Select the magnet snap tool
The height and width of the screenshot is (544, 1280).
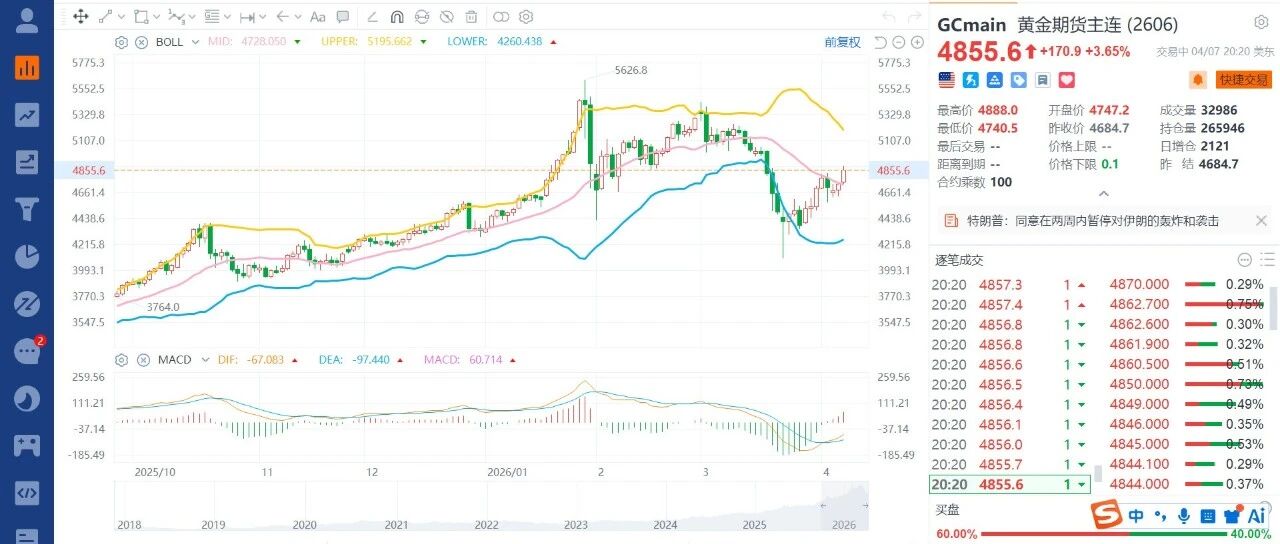pos(396,17)
